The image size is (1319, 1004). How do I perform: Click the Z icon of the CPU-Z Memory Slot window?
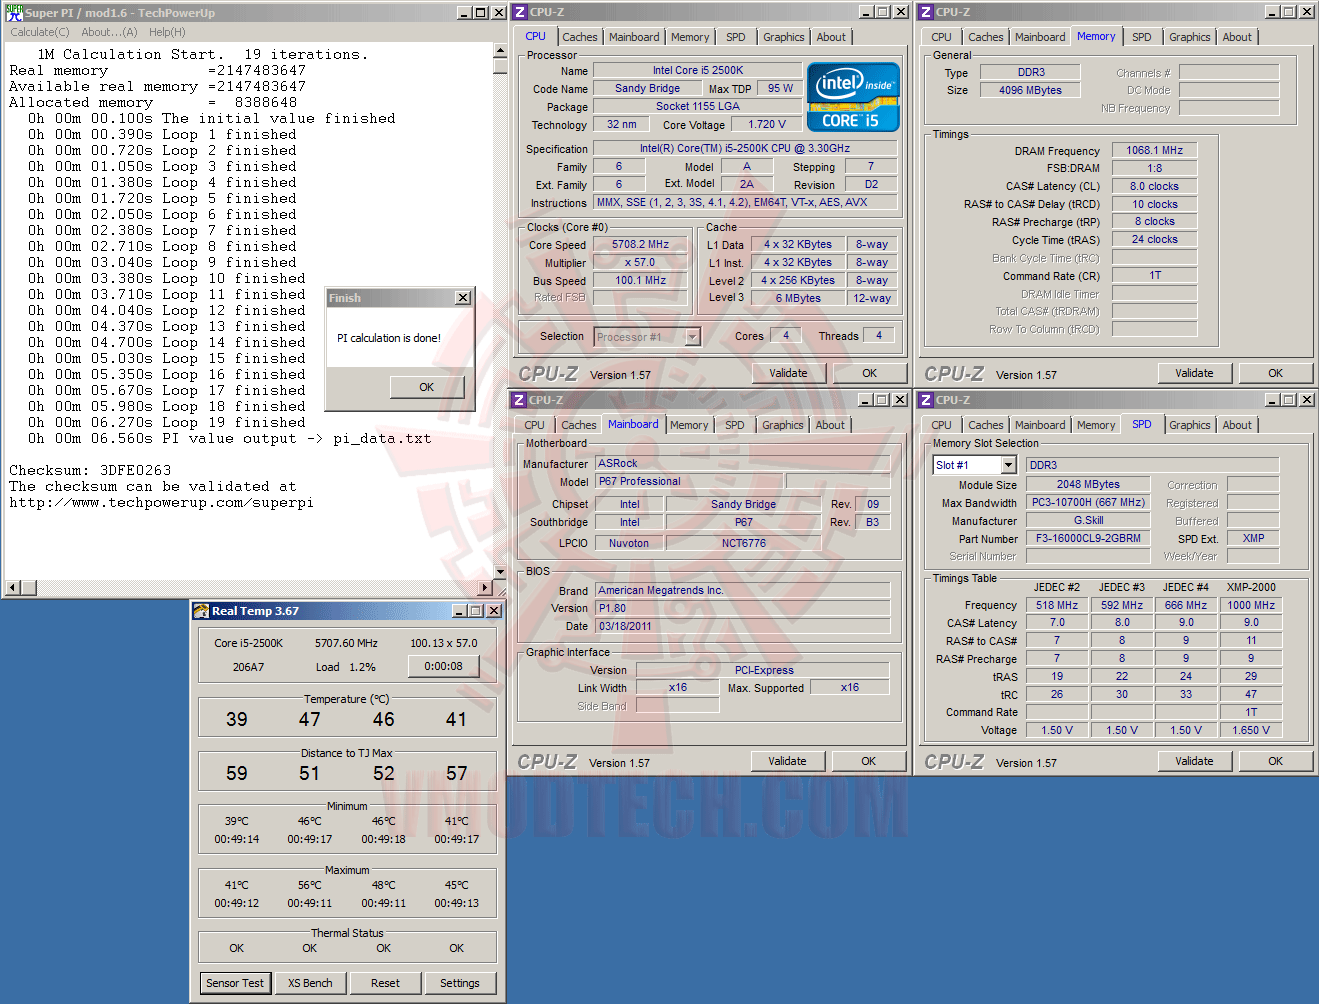pos(926,400)
